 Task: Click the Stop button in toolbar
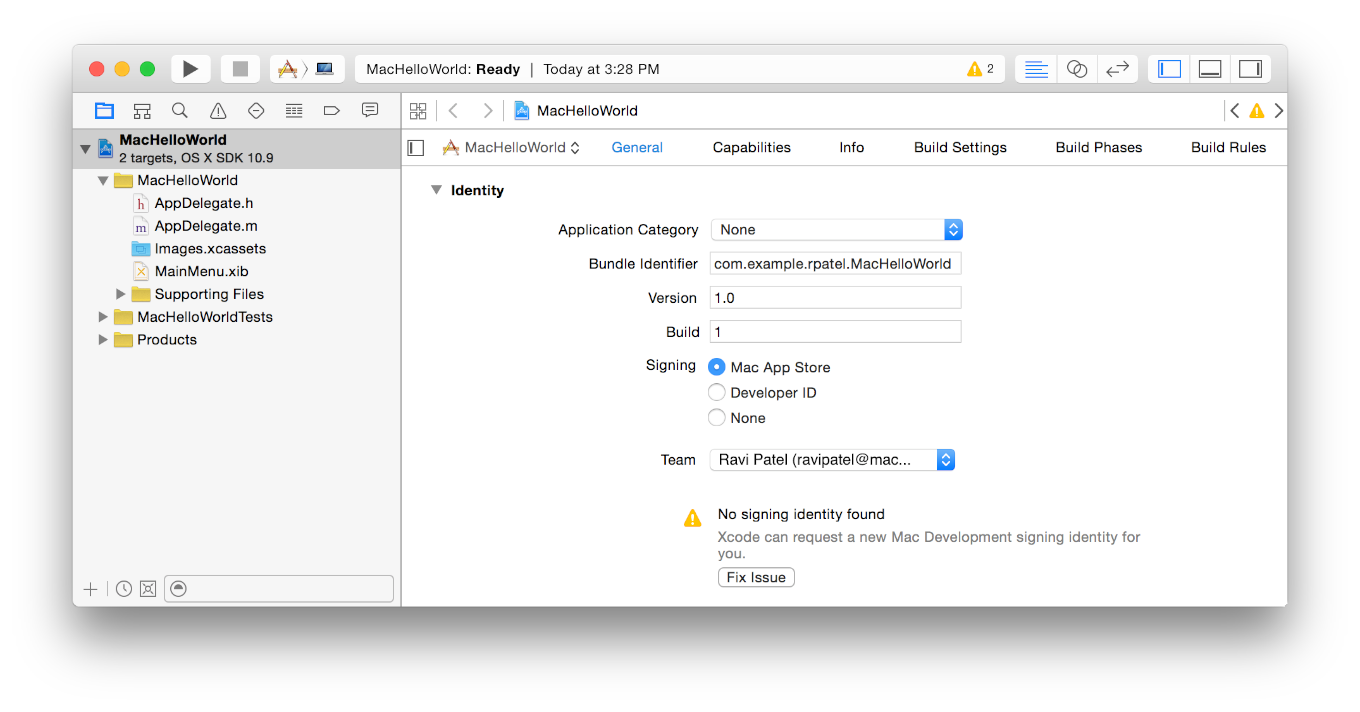tap(240, 69)
